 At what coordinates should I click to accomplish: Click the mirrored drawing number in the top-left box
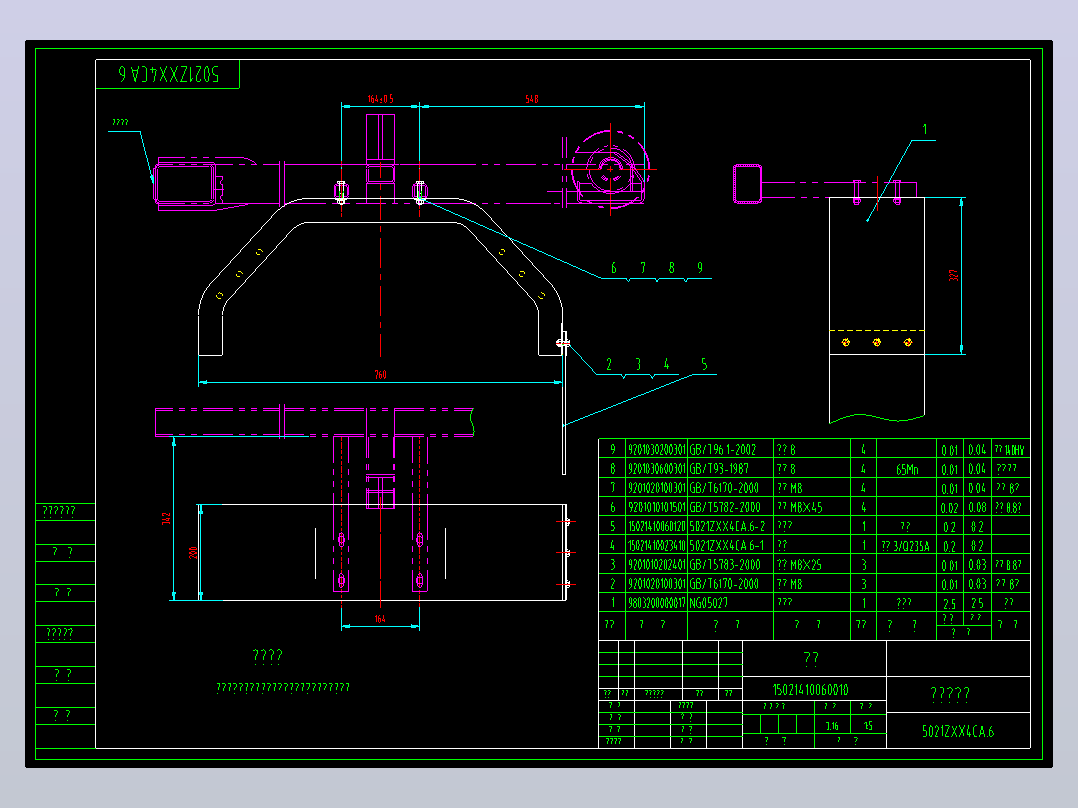point(169,74)
